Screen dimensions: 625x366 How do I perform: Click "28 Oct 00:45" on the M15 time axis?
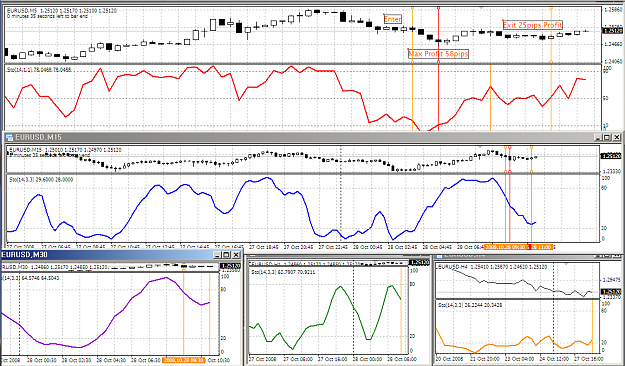pyautogui.click(x=368, y=247)
